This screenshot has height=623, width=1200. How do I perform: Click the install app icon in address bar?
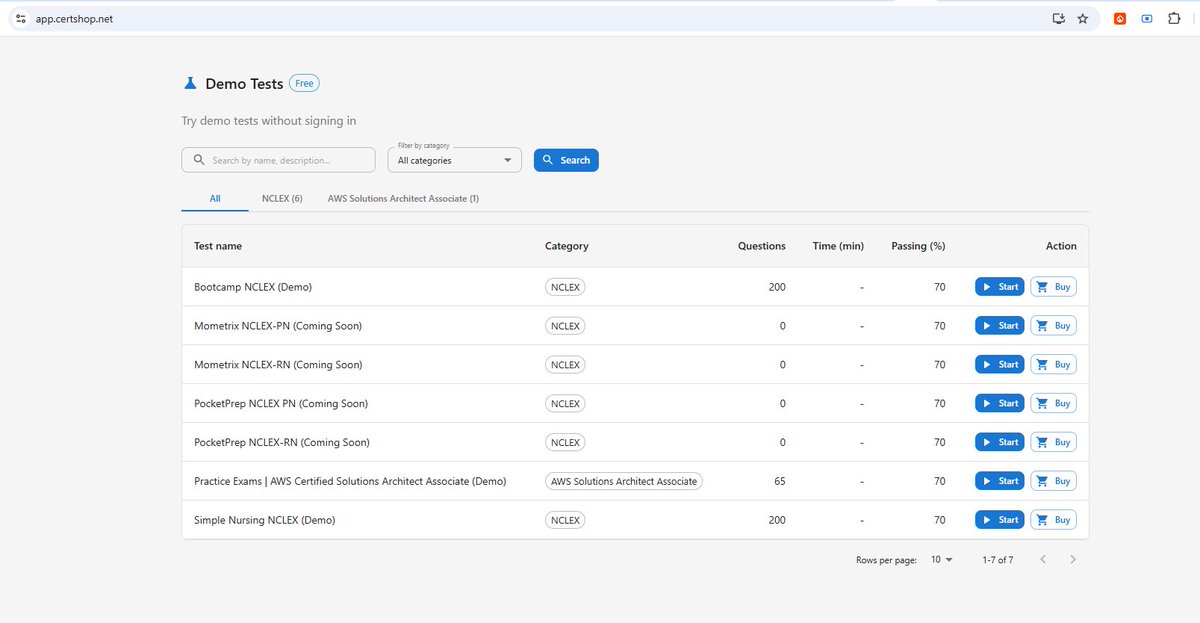click(1059, 18)
